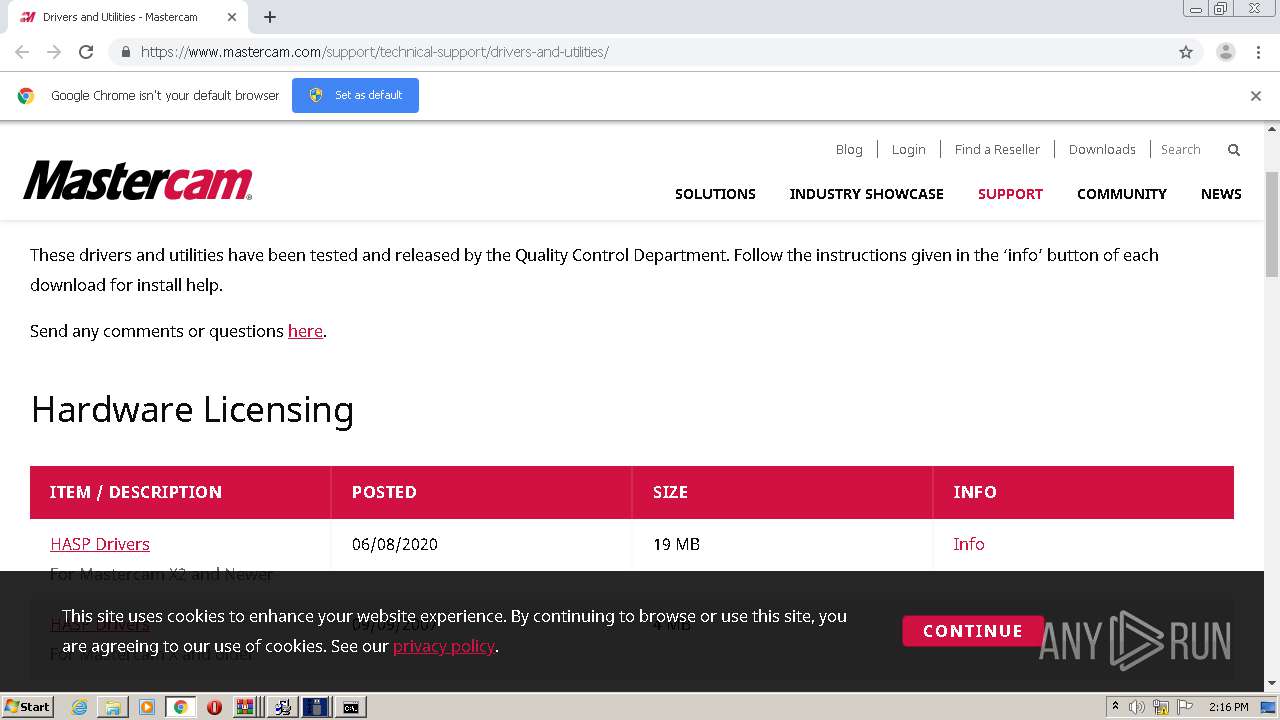Open the INDUSTRY SHOWCASE menu
The height and width of the screenshot is (720, 1280).
(x=866, y=194)
